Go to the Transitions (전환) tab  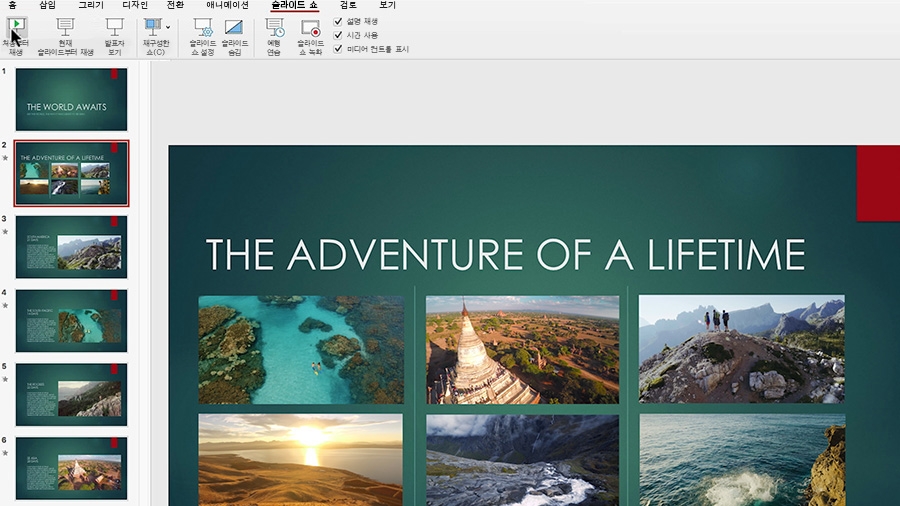pos(175,5)
